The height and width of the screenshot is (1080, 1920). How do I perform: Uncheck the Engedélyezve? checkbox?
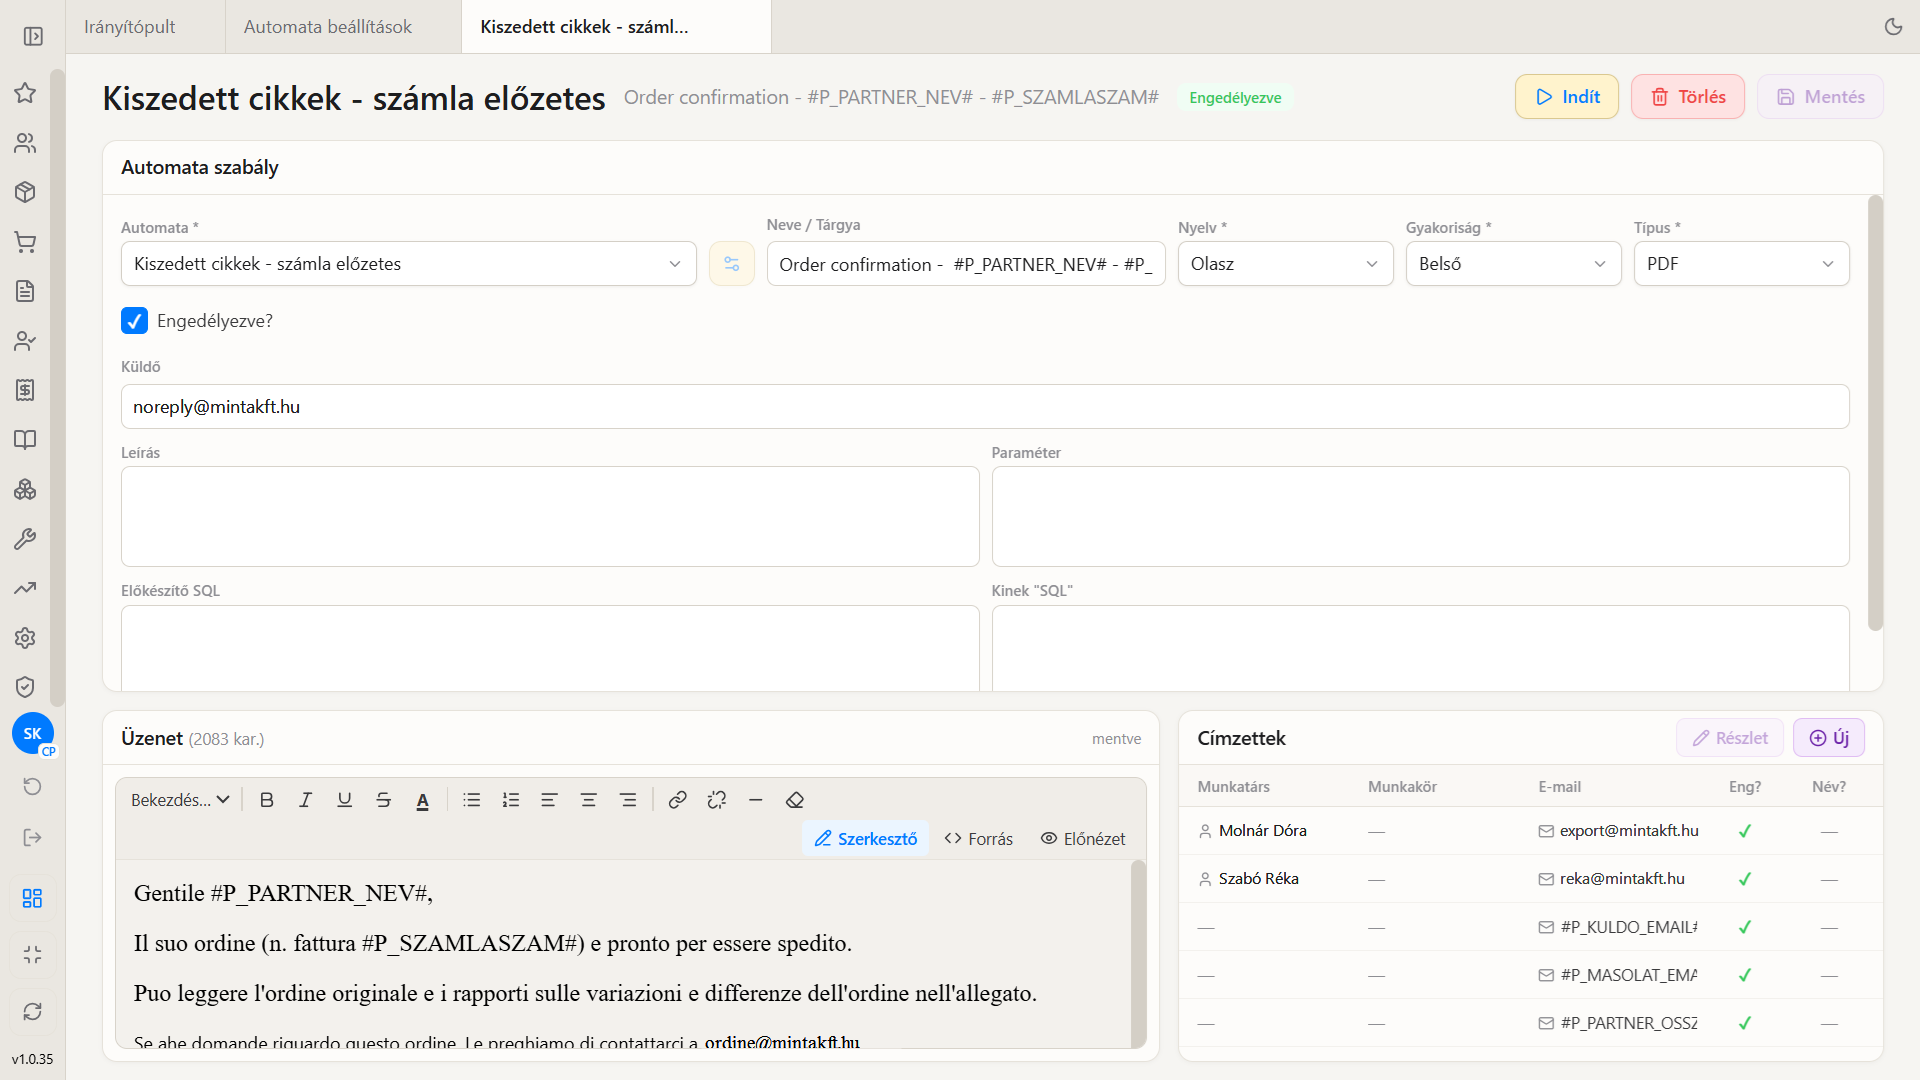click(x=134, y=321)
